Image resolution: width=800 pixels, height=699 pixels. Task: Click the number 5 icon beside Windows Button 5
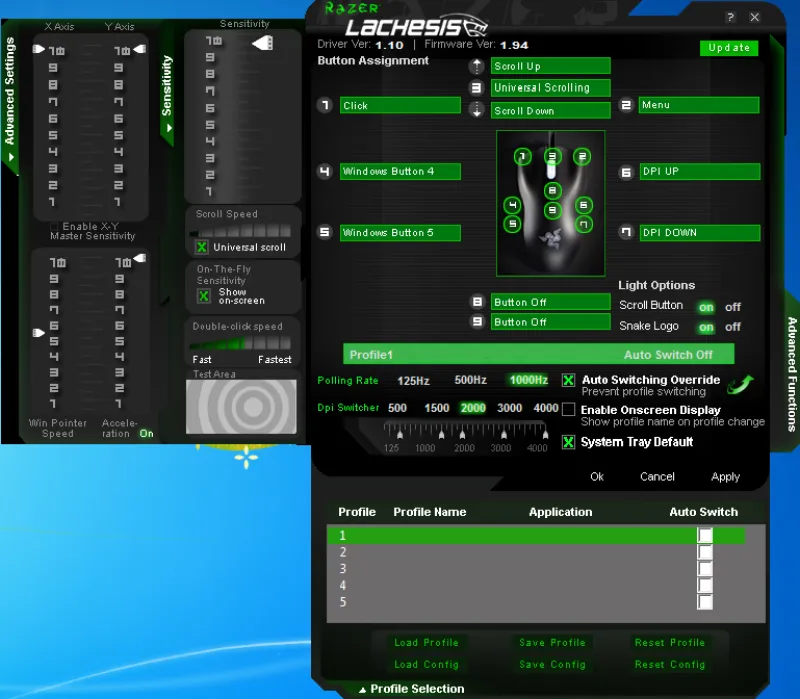324,232
